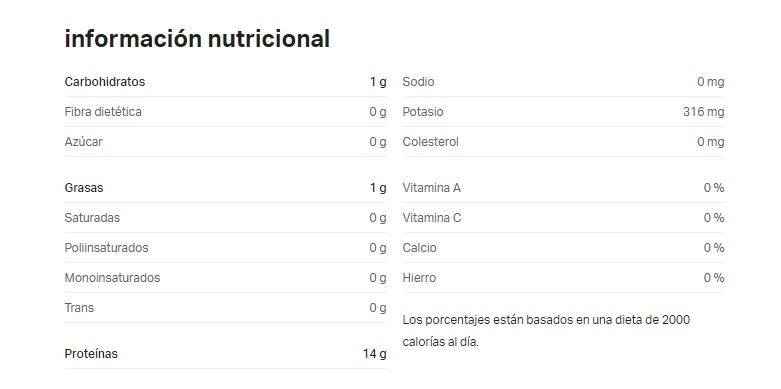Screen dimensions: 781x389
Task: Click the Trans fat label
Action: (x=79, y=307)
